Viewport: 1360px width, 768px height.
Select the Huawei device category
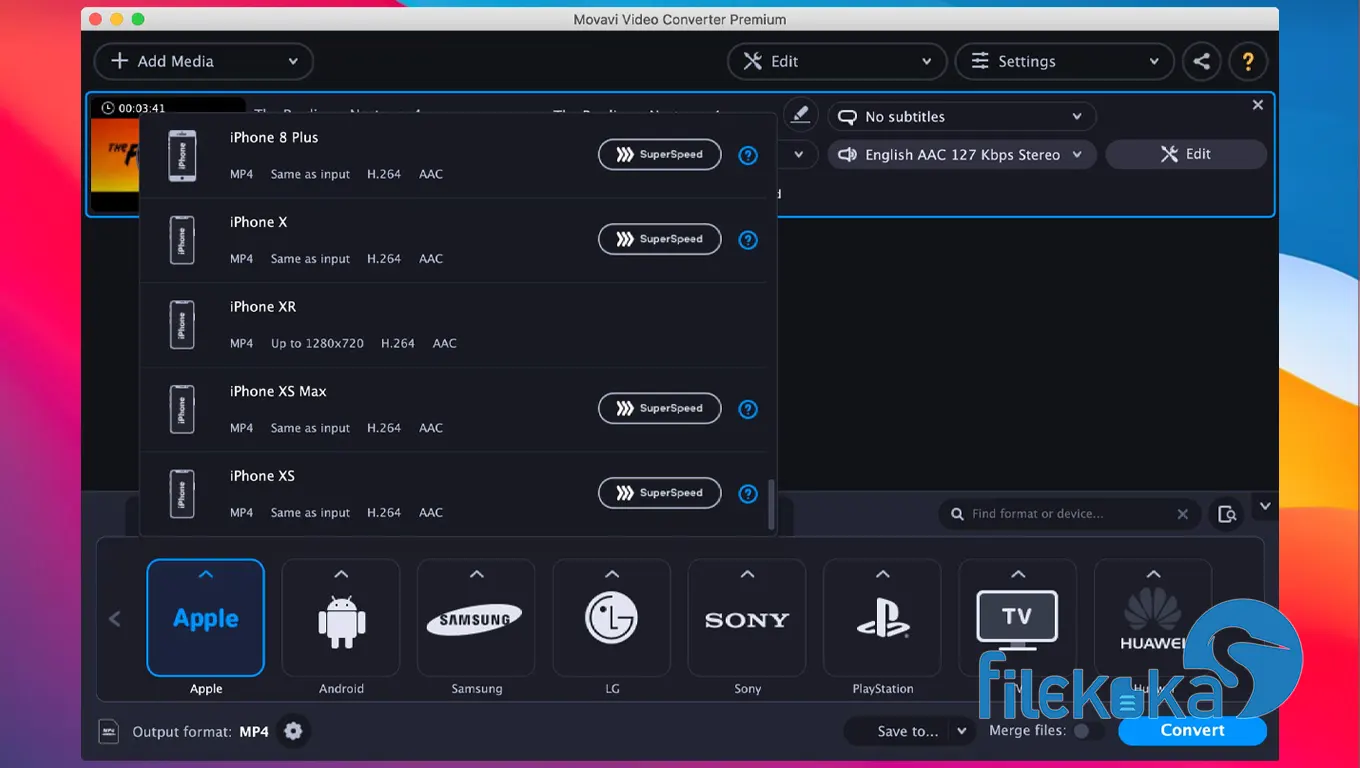(1153, 618)
